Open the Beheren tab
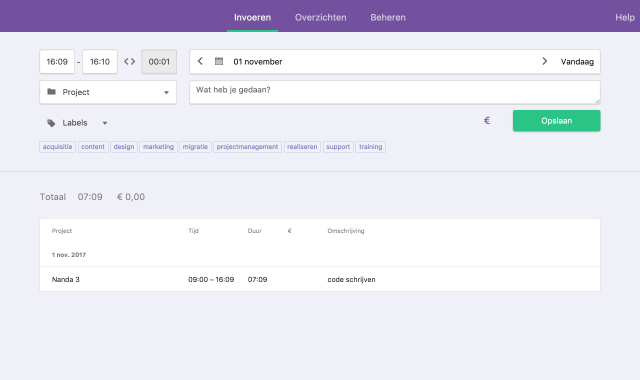The width and height of the screenshot is (640, 380). coord(388,17)
